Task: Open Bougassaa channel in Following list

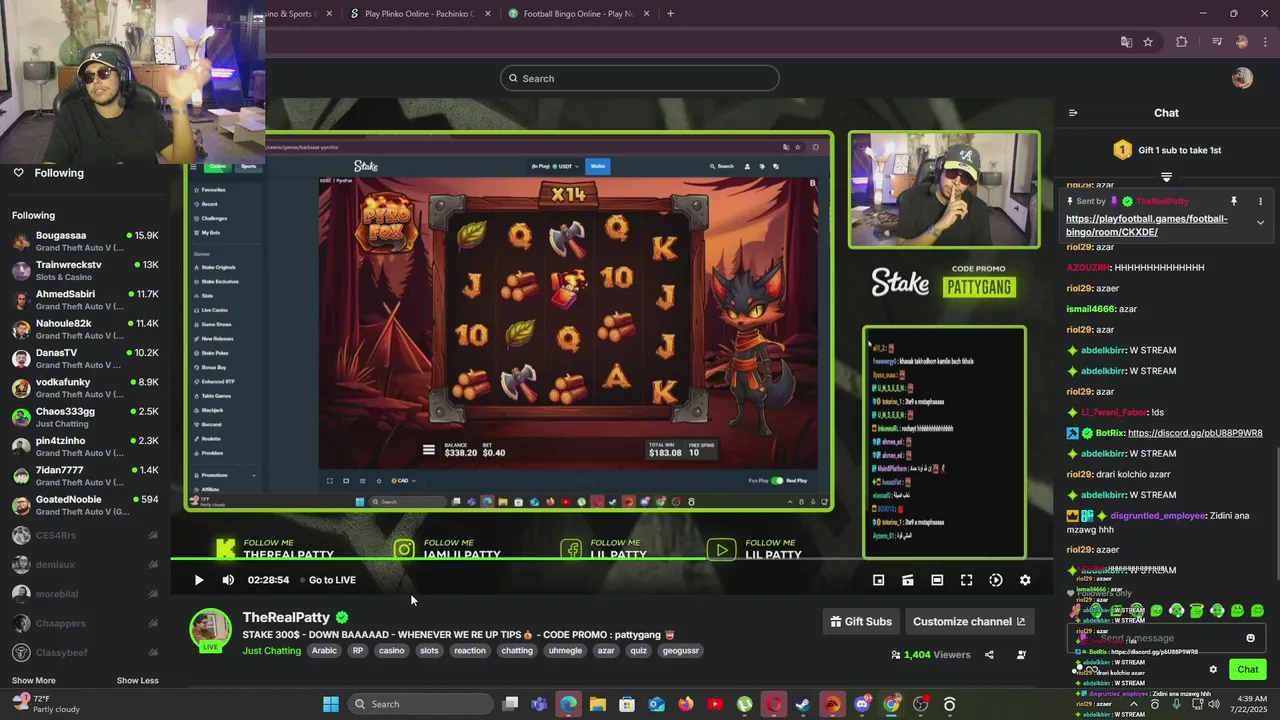Action: pyautogui.click(x=85, y=241)
